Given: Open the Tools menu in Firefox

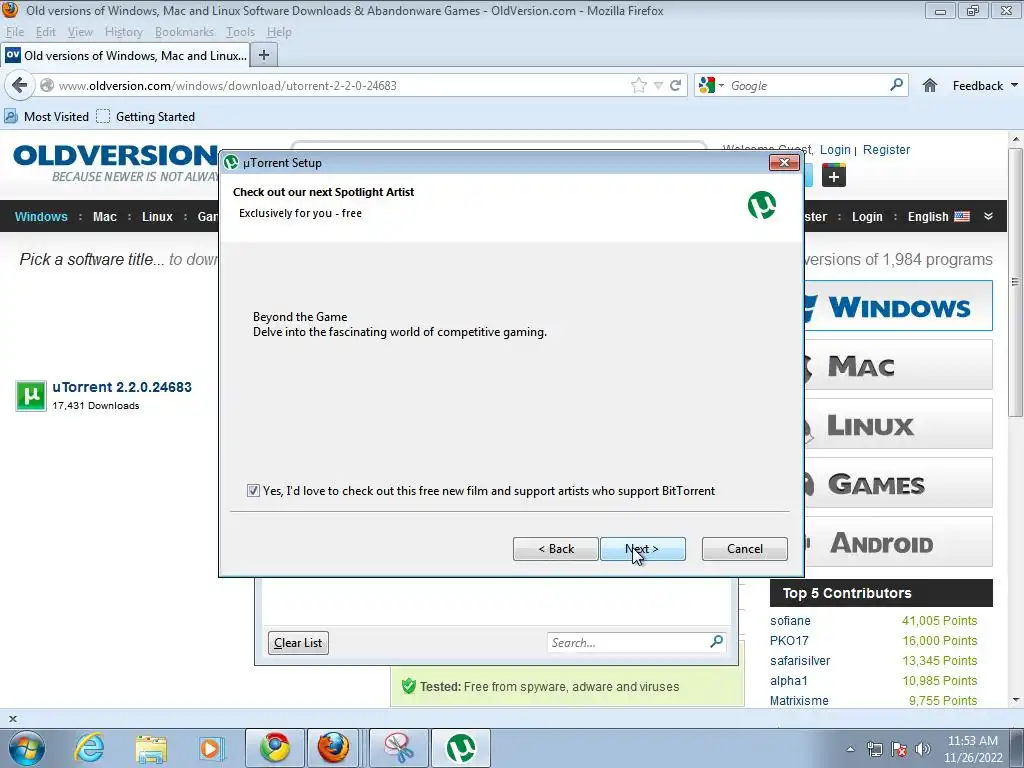Looking at the screenshot, I should pyautogui.click(x=240, y=32).
